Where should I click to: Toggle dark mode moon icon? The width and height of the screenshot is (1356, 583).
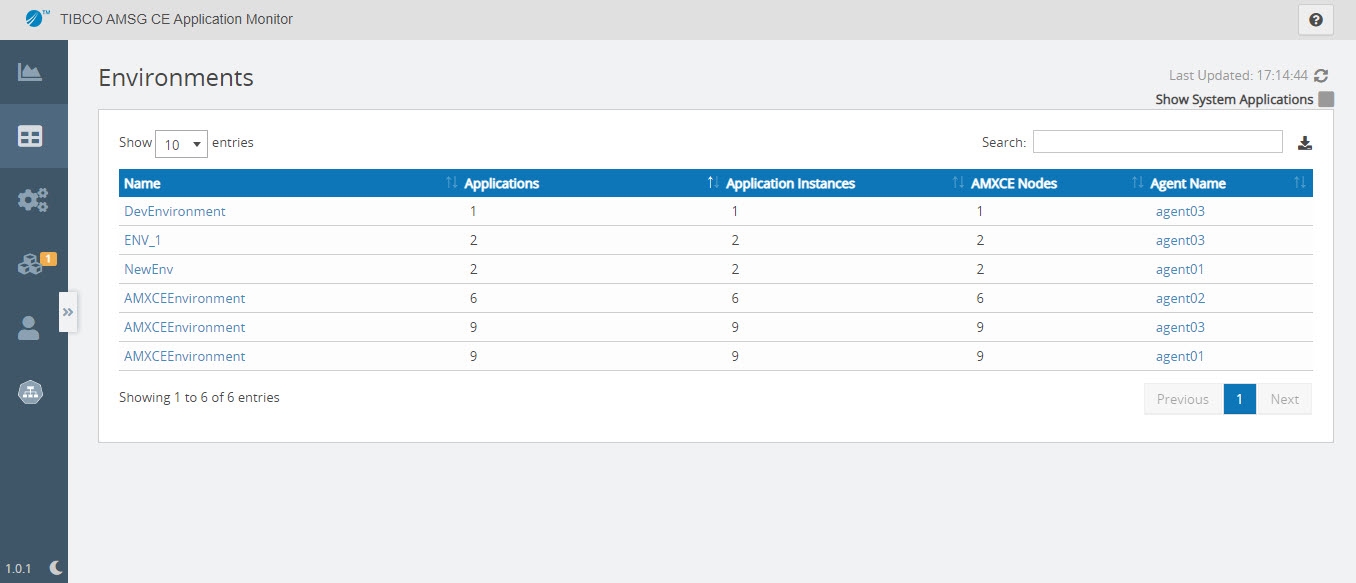tap(57, 567)
